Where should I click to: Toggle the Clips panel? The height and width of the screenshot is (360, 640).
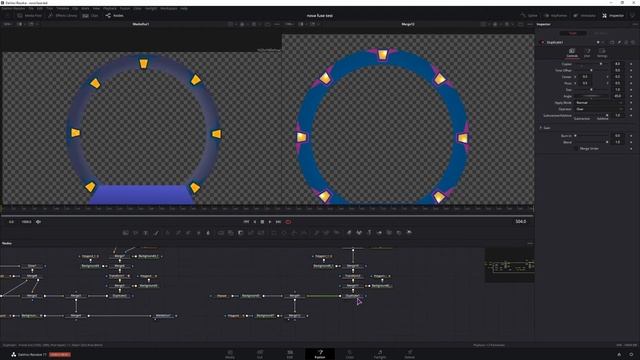pos(91,16)
